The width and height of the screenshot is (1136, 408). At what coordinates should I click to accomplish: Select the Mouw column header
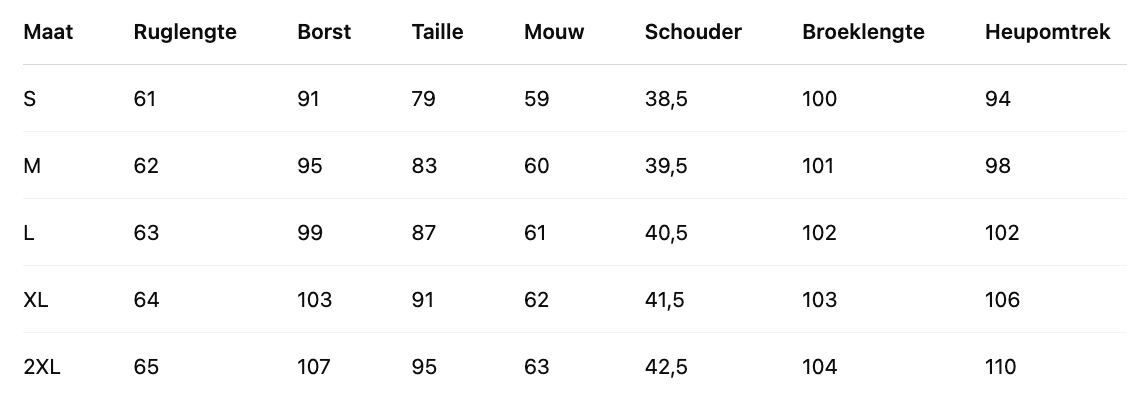coord(554,32)
